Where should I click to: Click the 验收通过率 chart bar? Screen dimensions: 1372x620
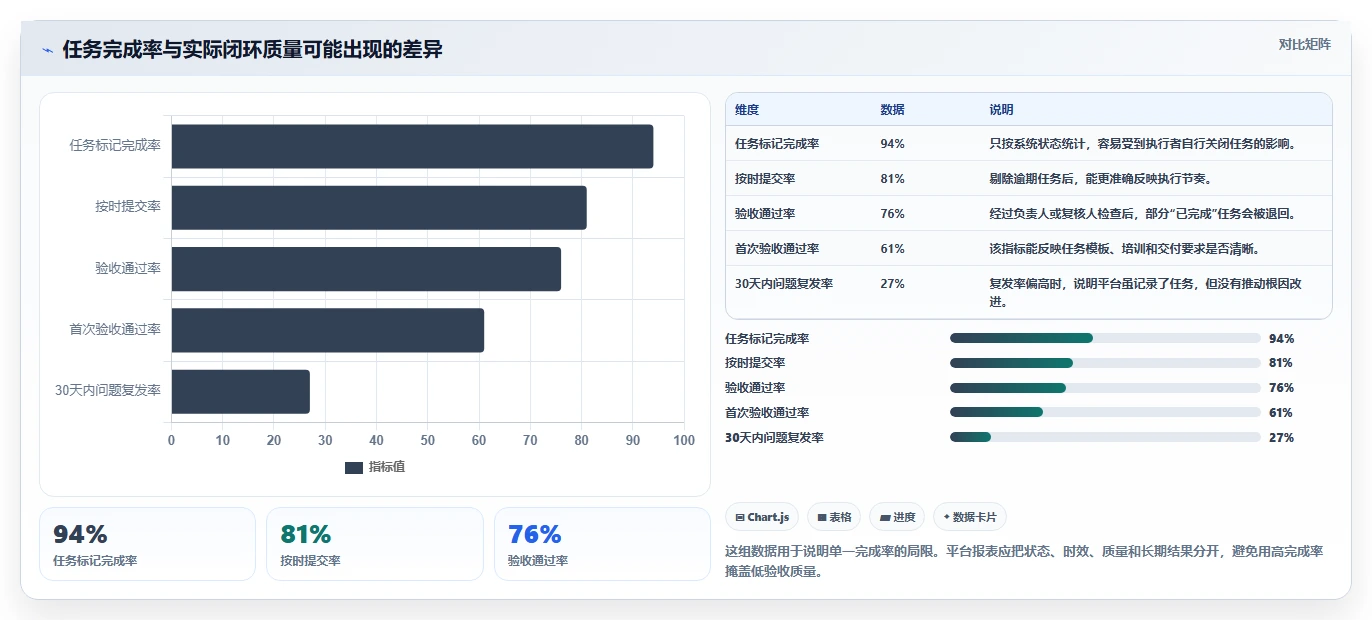(x=366, y=269)
